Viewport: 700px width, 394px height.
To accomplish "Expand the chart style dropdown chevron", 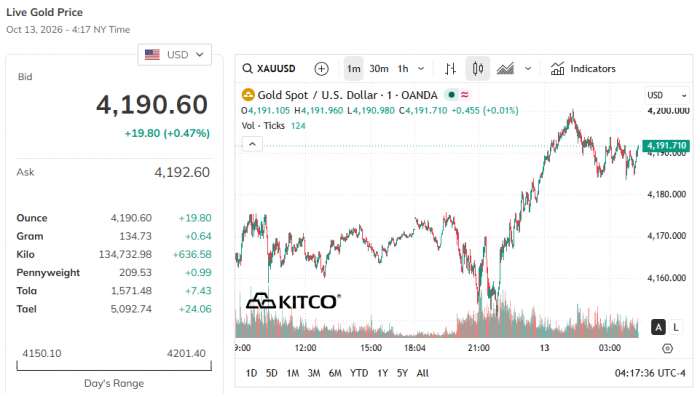I will click(528, 69).
